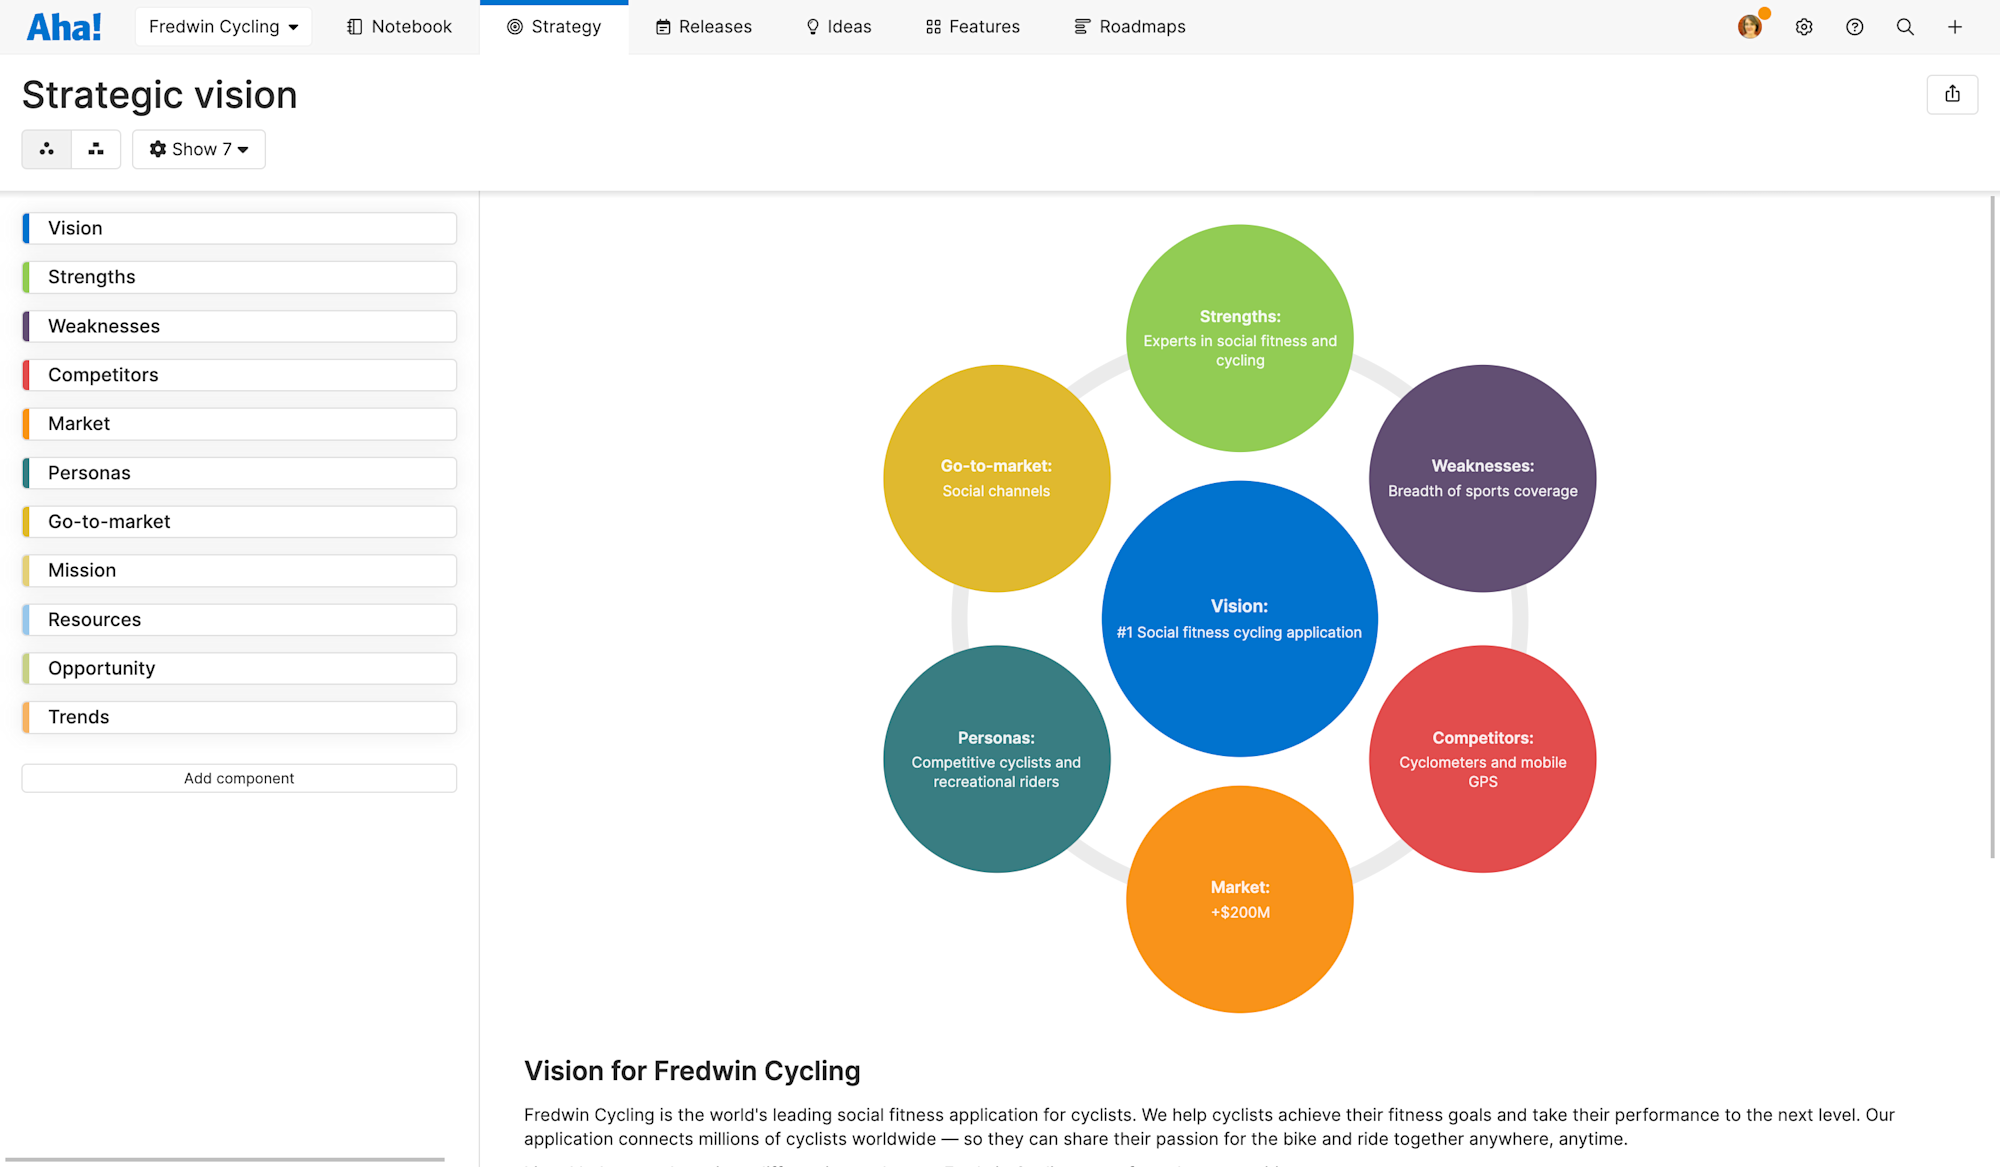Open the share export icon button
Image resolution: width=2000 pixels, height=1167 pixels.
click(1952, 94)
